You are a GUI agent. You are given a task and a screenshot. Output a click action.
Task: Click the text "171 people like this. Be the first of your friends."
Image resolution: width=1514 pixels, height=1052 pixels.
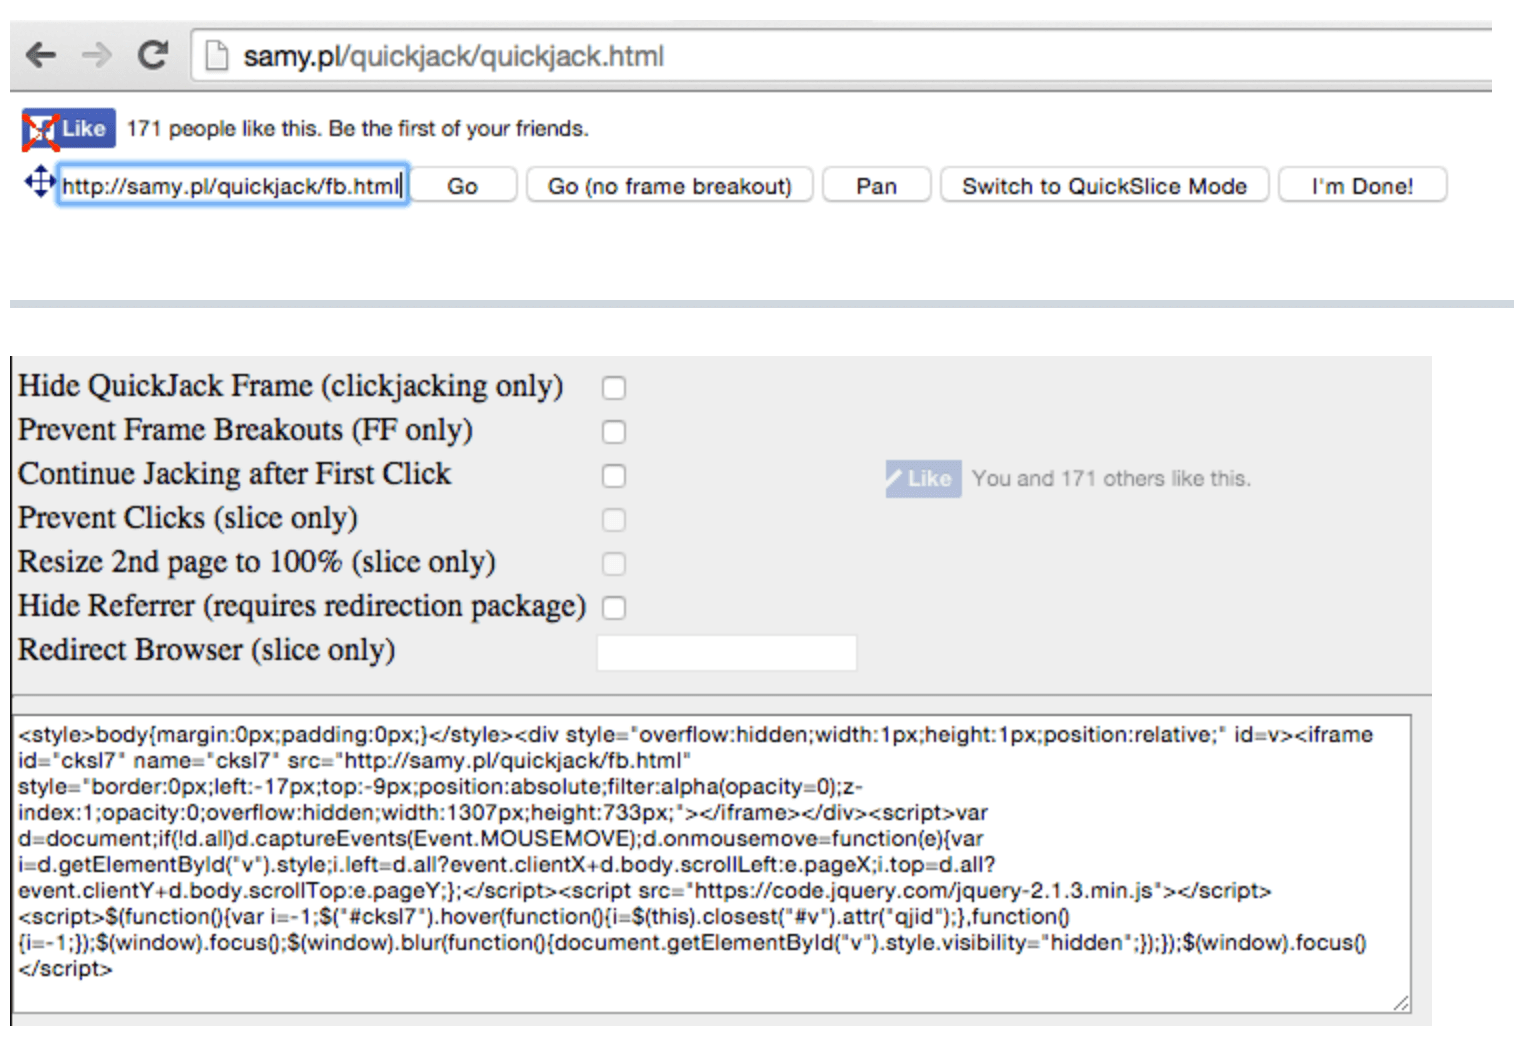coord(358,129)
